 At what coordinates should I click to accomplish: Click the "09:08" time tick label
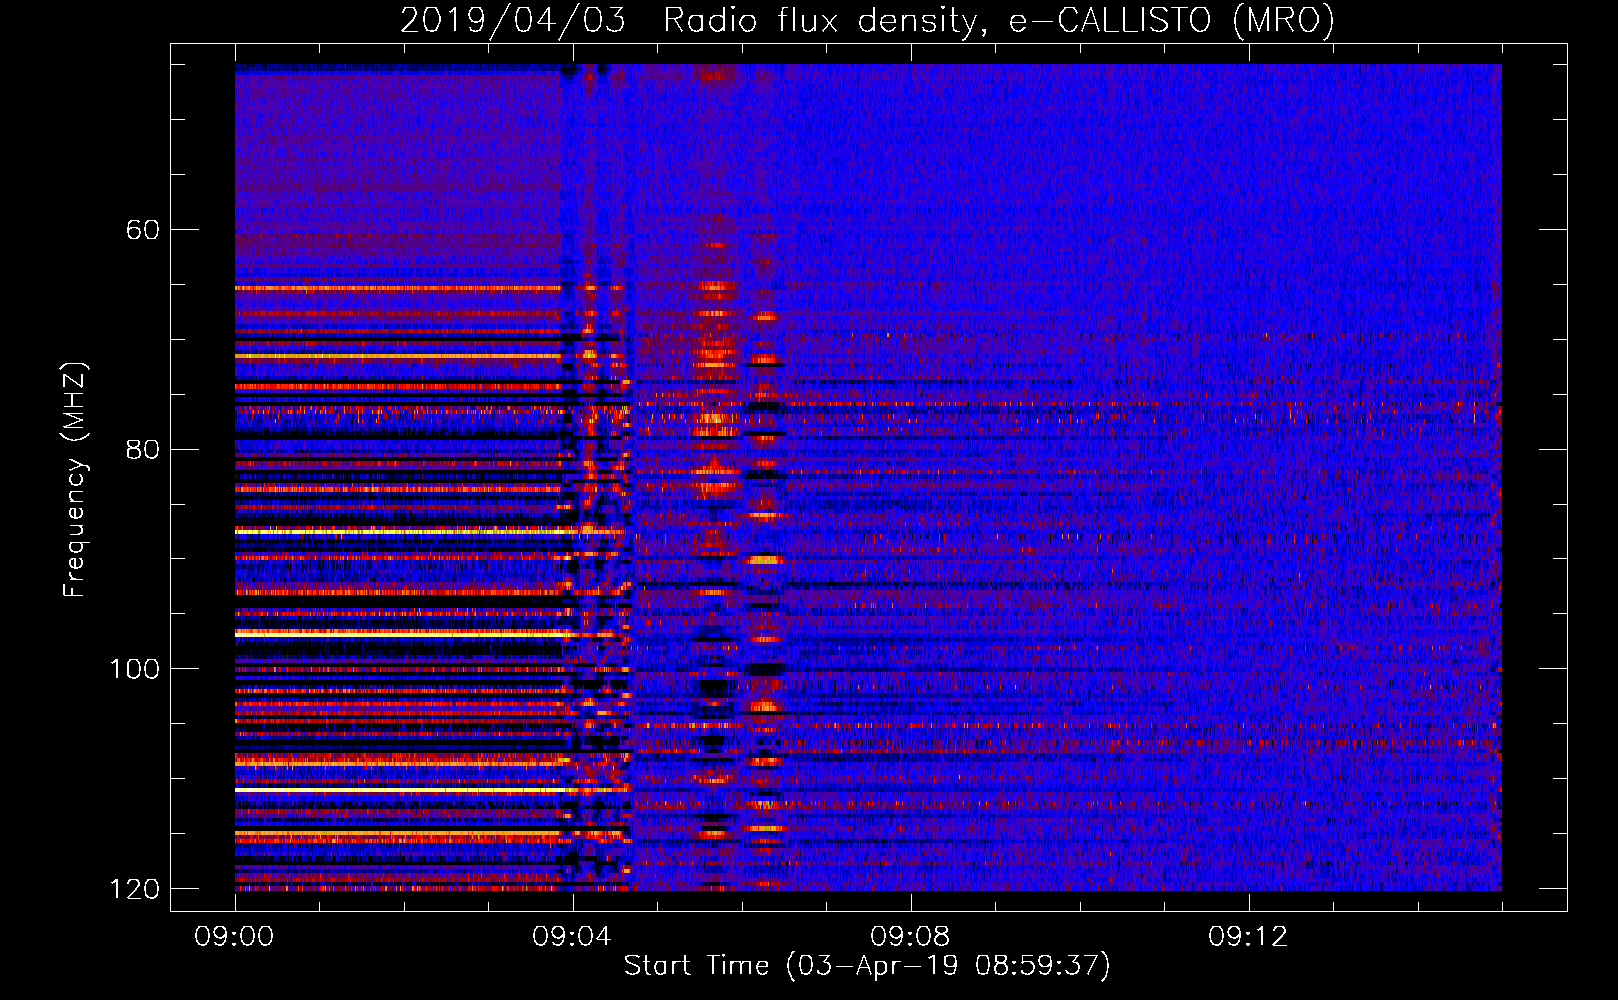(910, 937)
